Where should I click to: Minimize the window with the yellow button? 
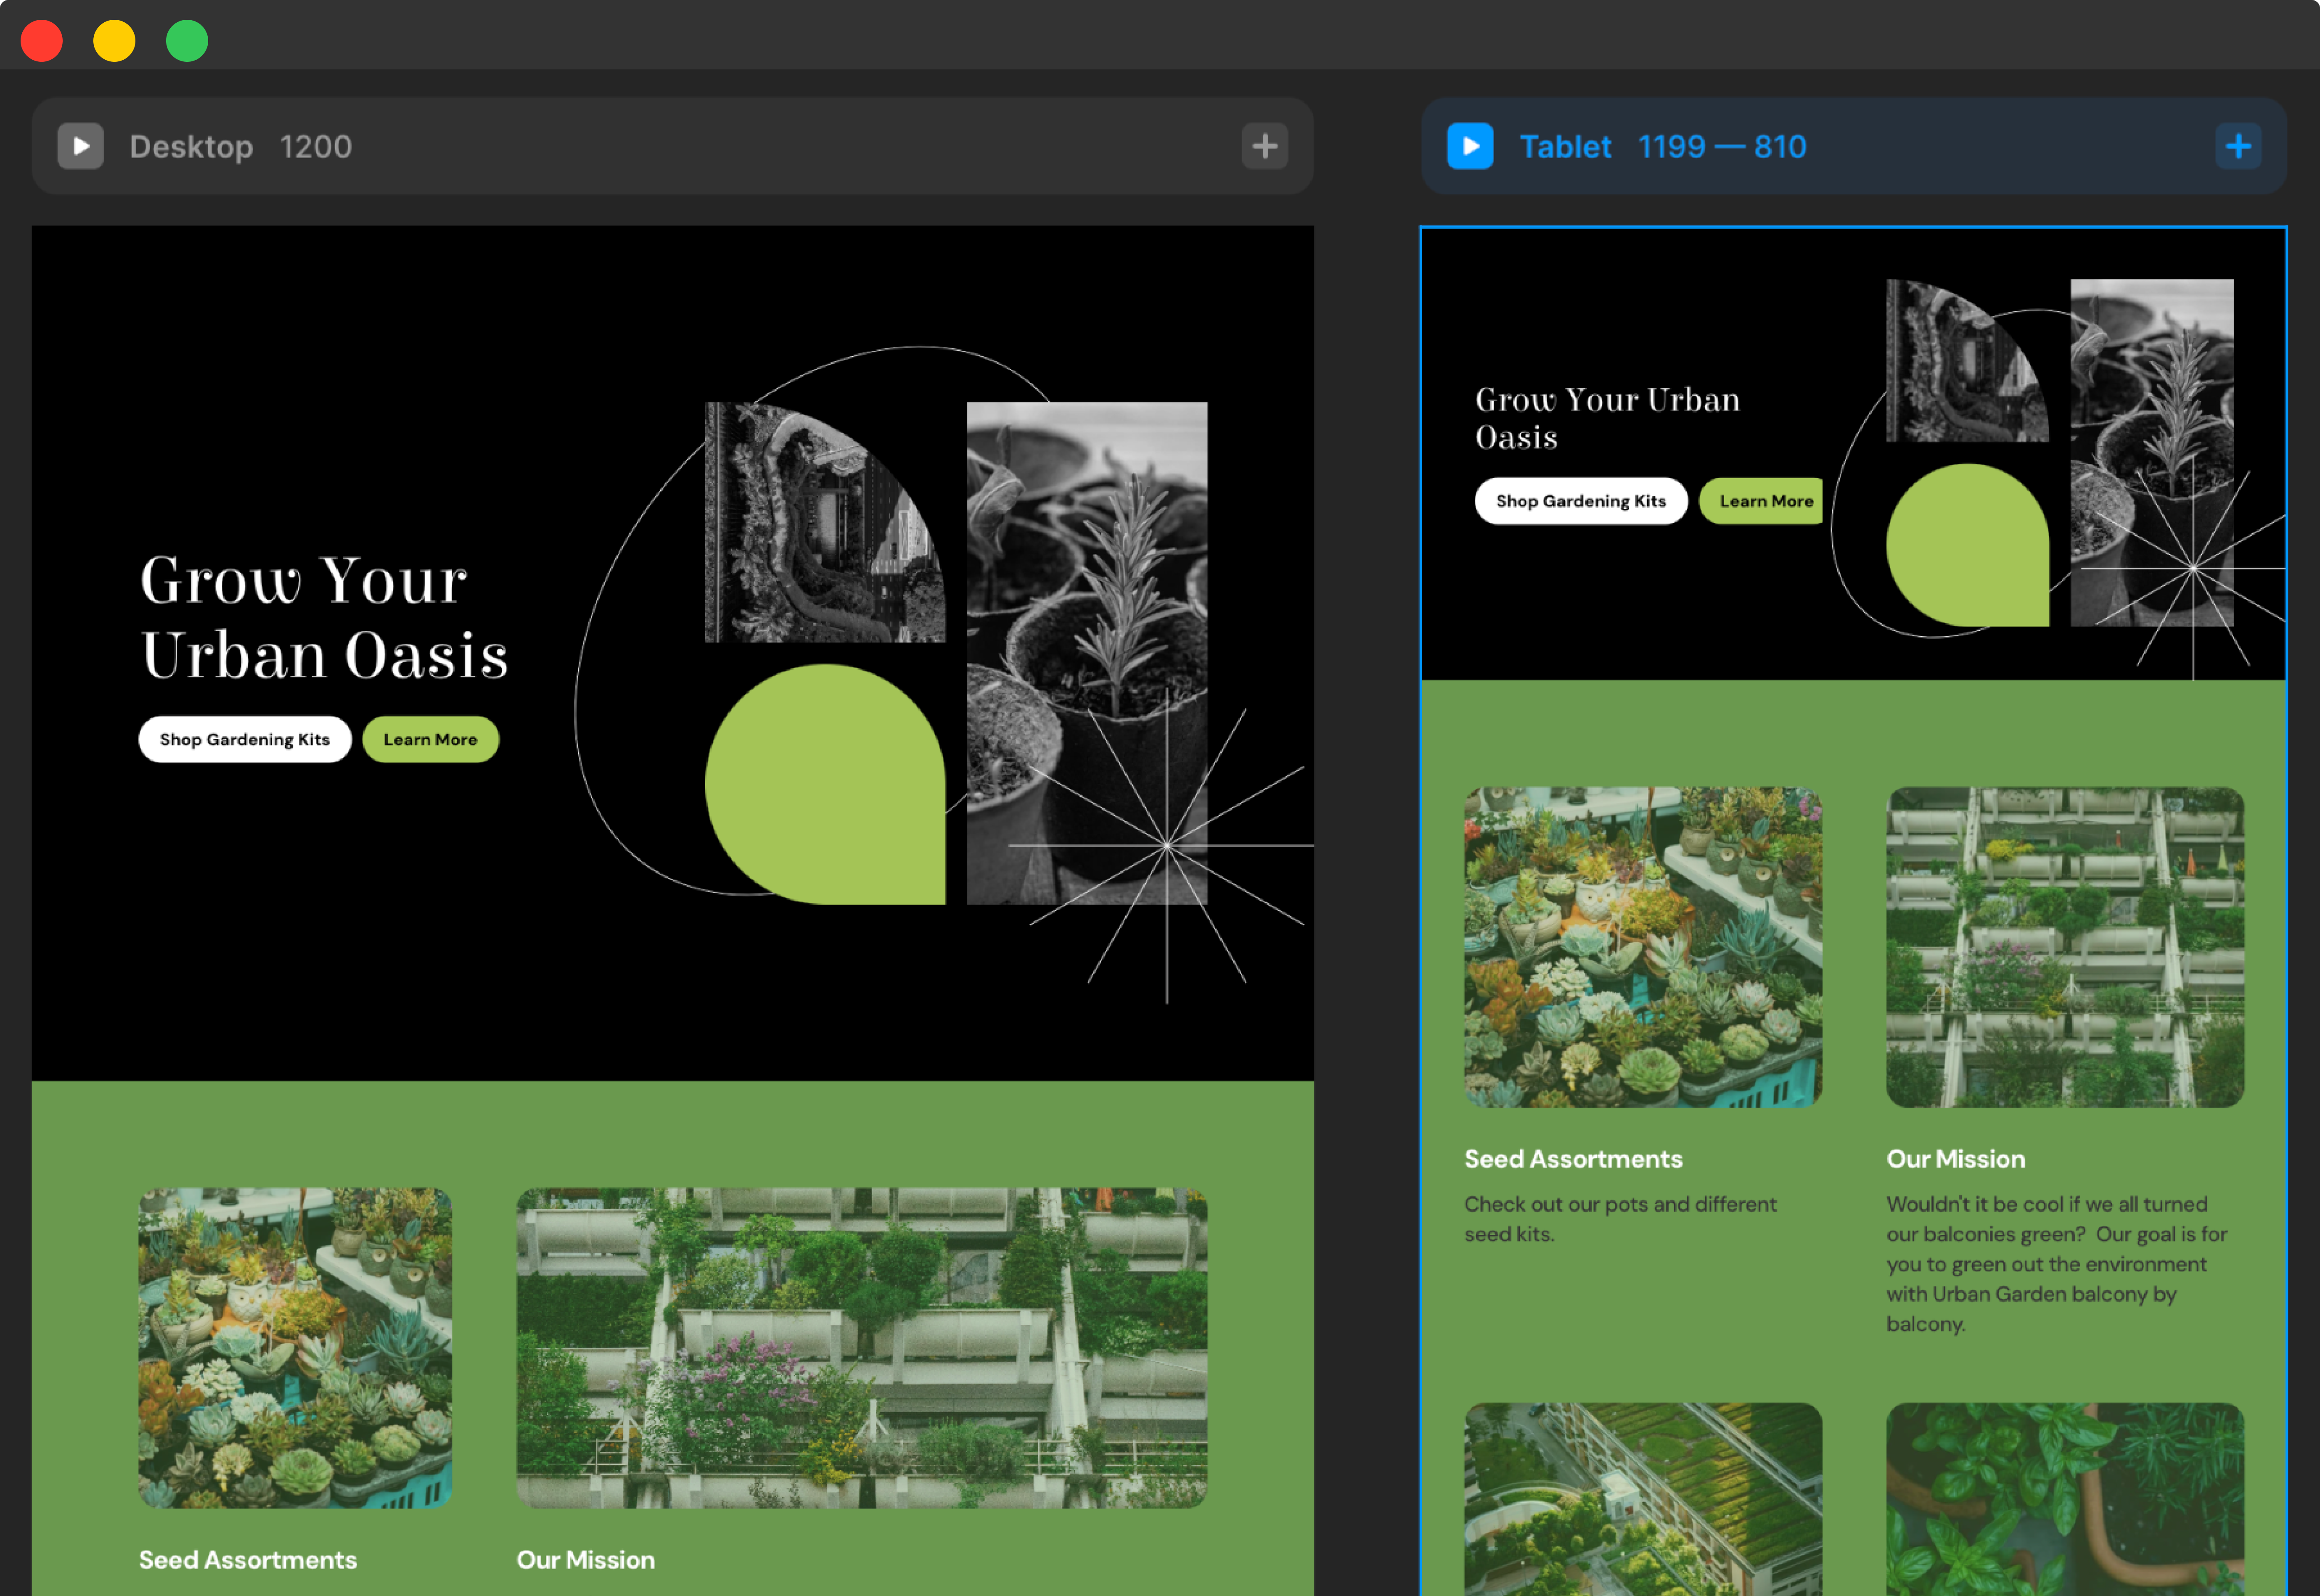(114, 41)
